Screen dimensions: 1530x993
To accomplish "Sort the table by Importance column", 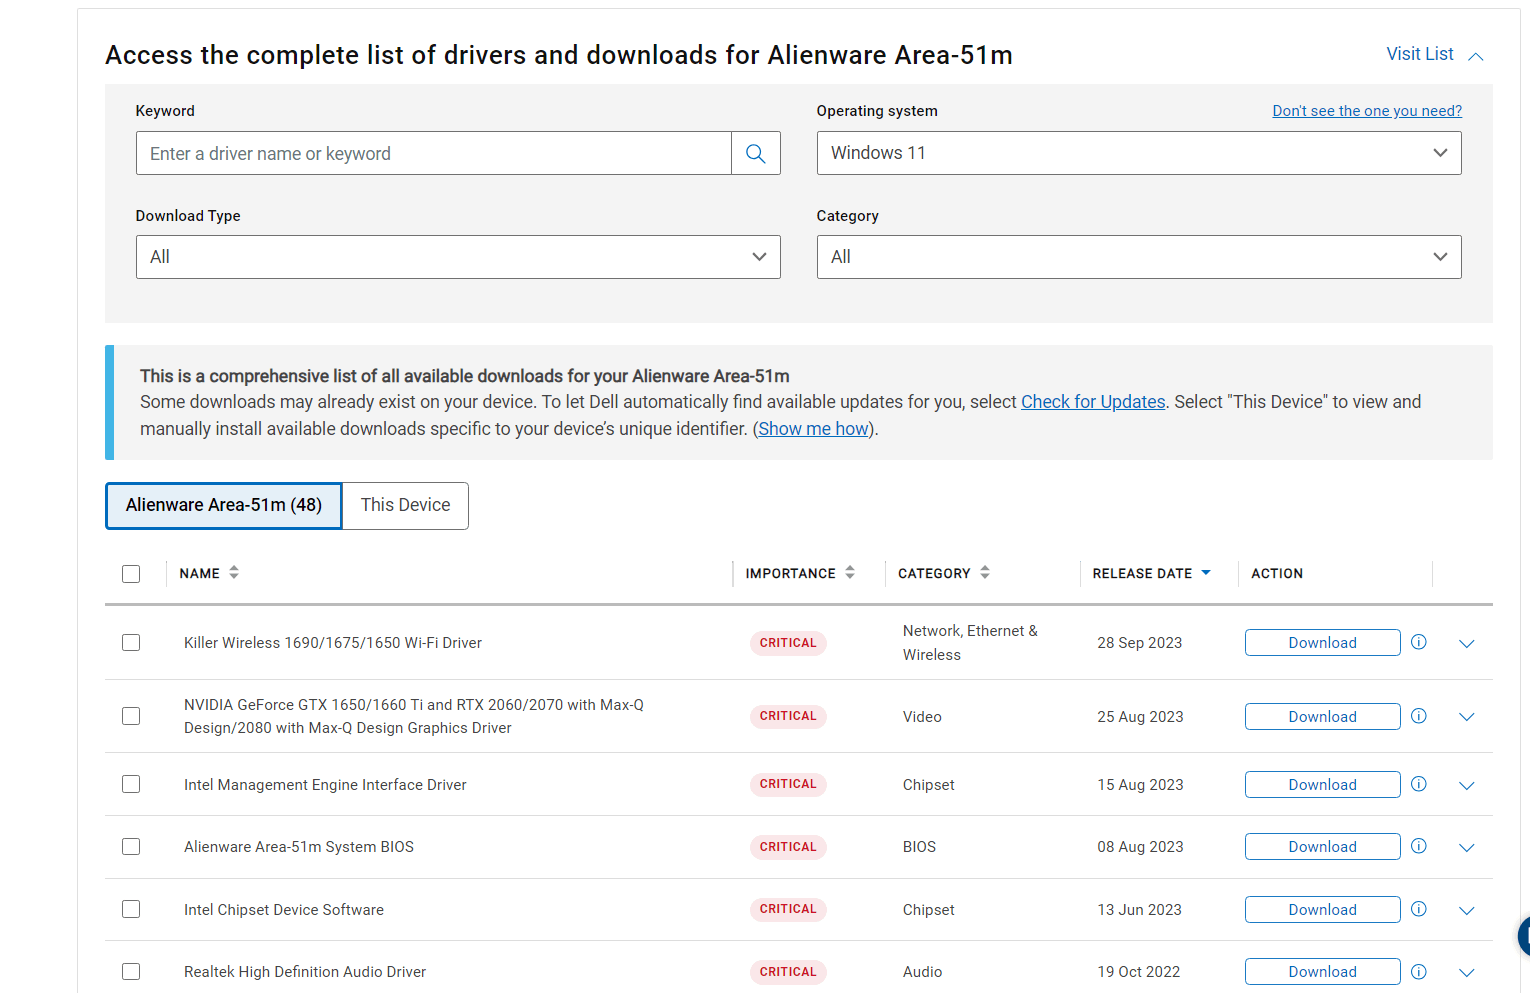I will 850,573.
